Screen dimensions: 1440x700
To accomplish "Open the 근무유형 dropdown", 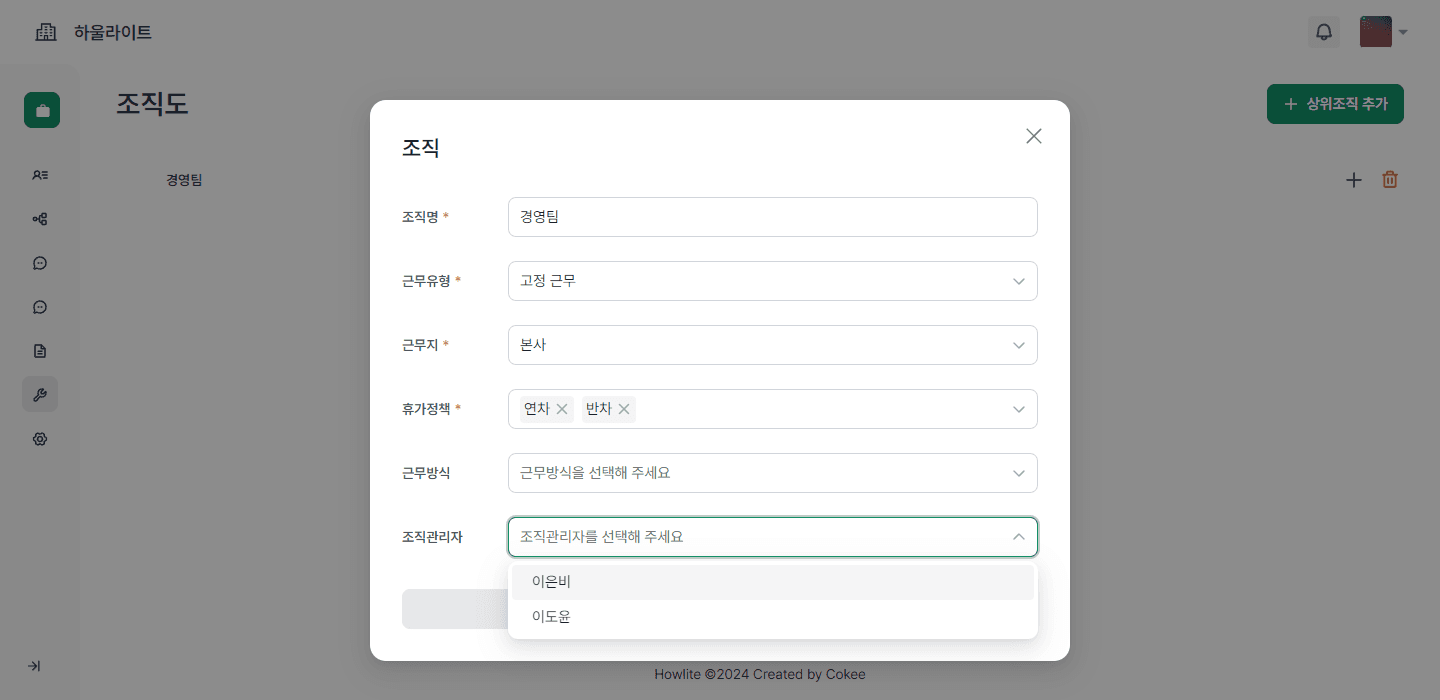I will [x=772, y=281].
